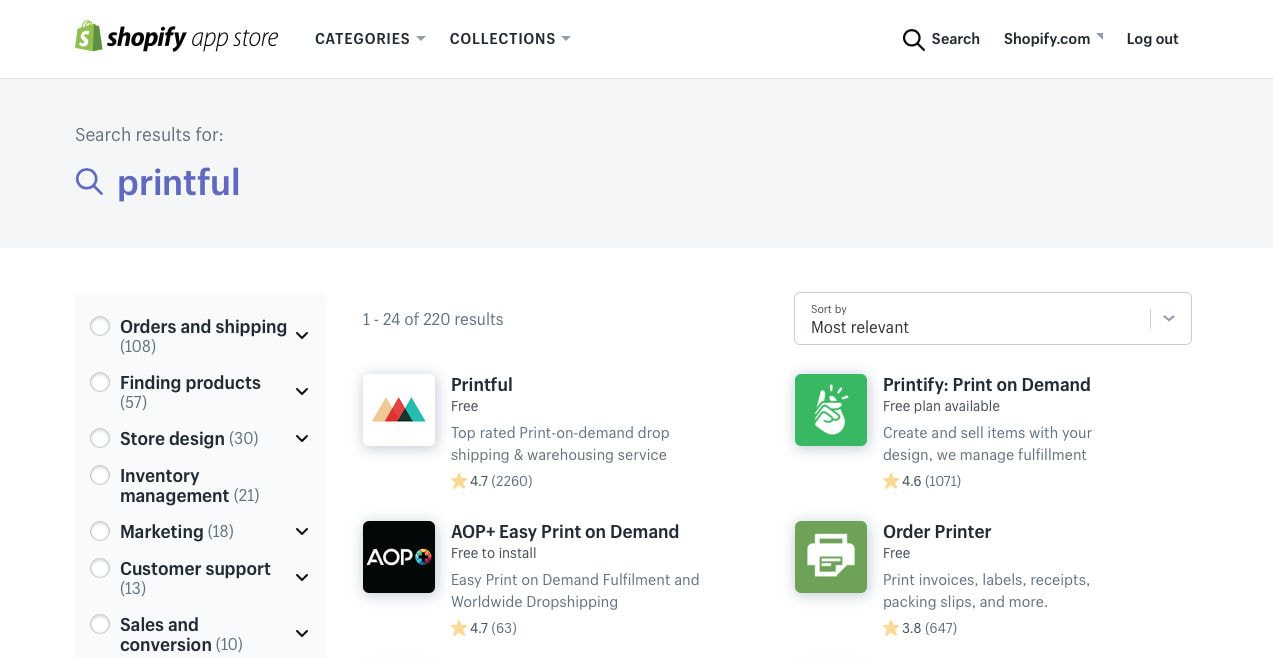Enable the Store design (30) filter
This screenshot has width=1273, height=658.
[x=100, y=438]
